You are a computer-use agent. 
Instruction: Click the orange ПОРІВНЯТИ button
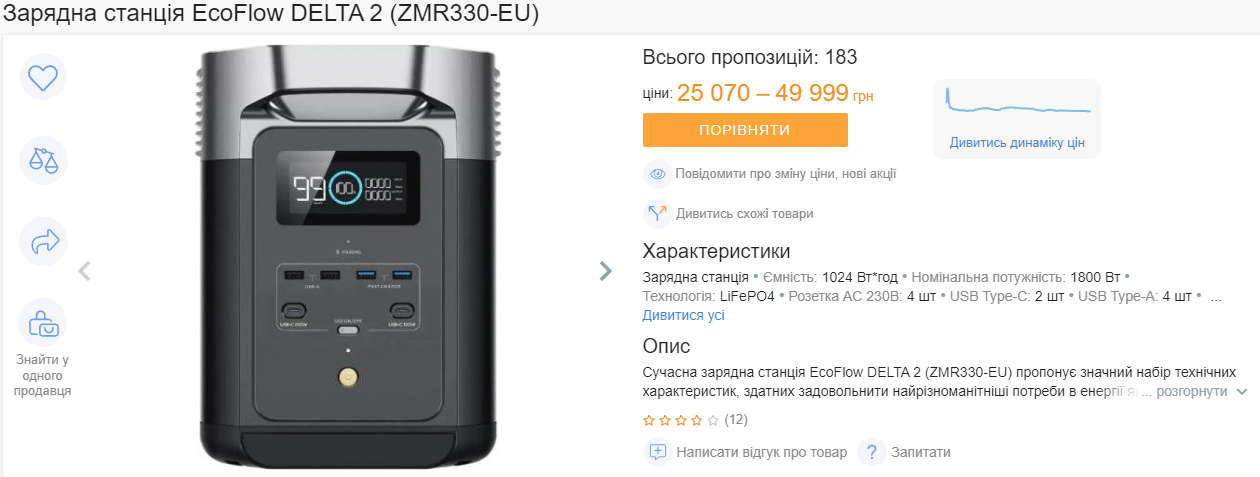[x=745, y=130]
